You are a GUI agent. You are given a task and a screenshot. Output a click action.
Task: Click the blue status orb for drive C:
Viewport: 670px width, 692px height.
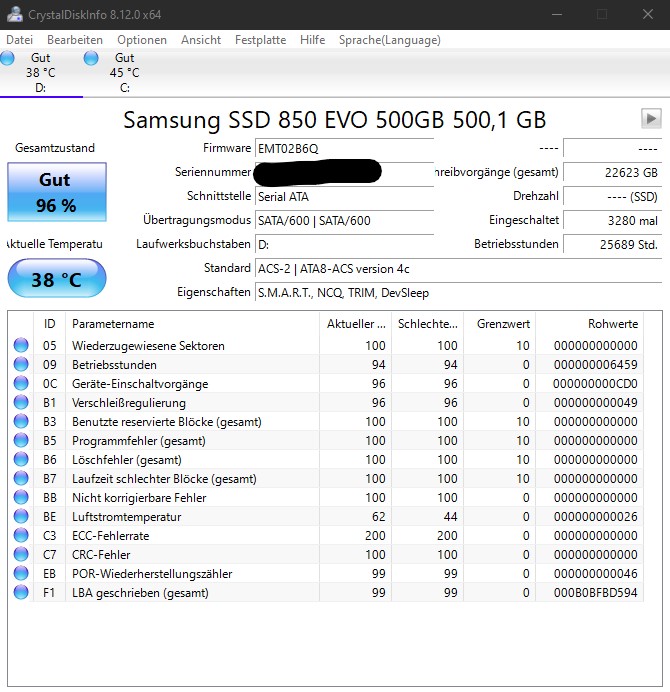tap(91, 58)
